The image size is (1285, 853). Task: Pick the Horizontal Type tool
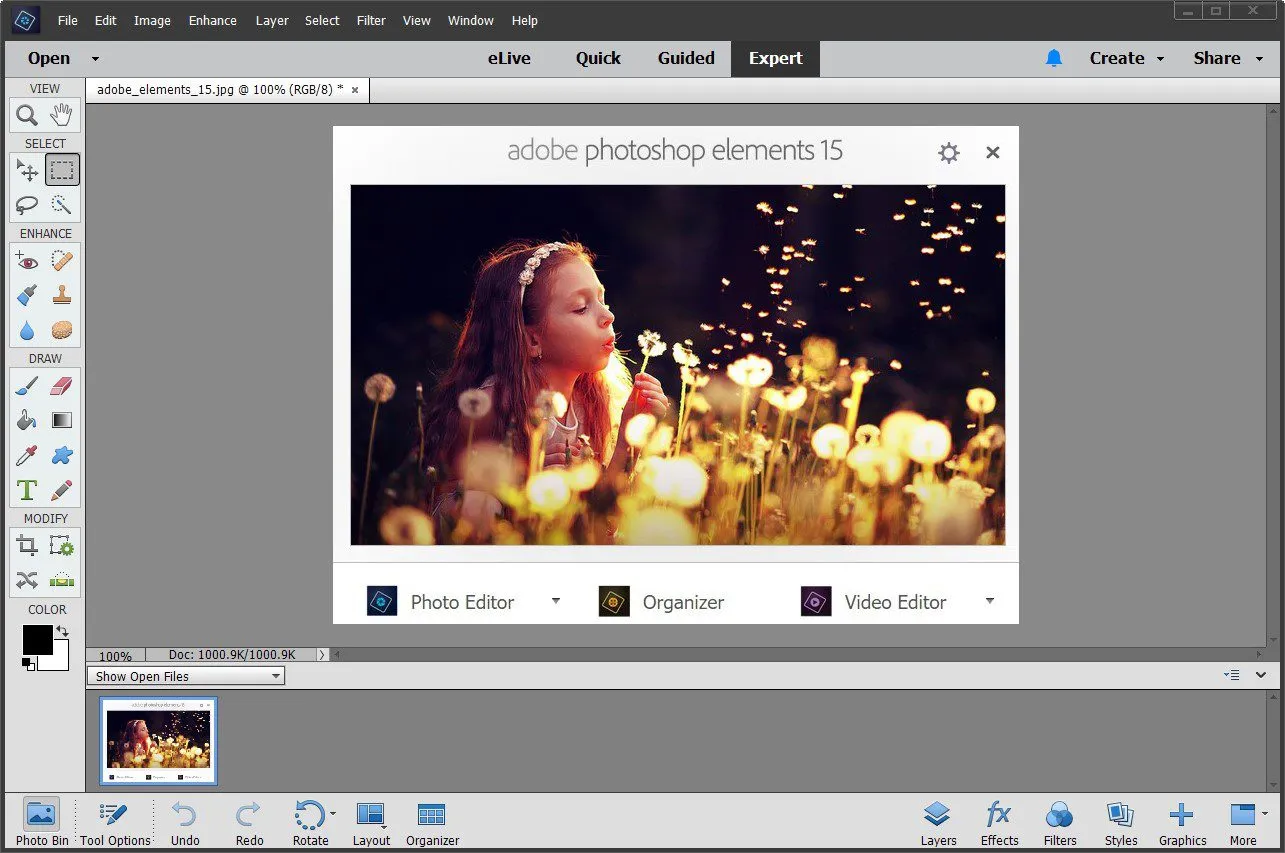(27, 490)
